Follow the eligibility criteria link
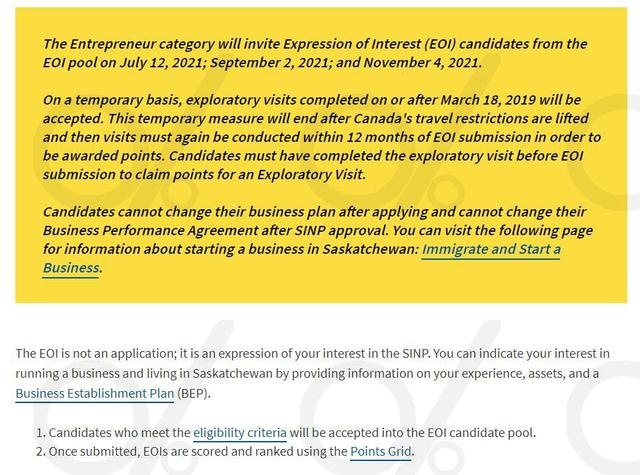This screenshot has width=640, height=475. 240,433
